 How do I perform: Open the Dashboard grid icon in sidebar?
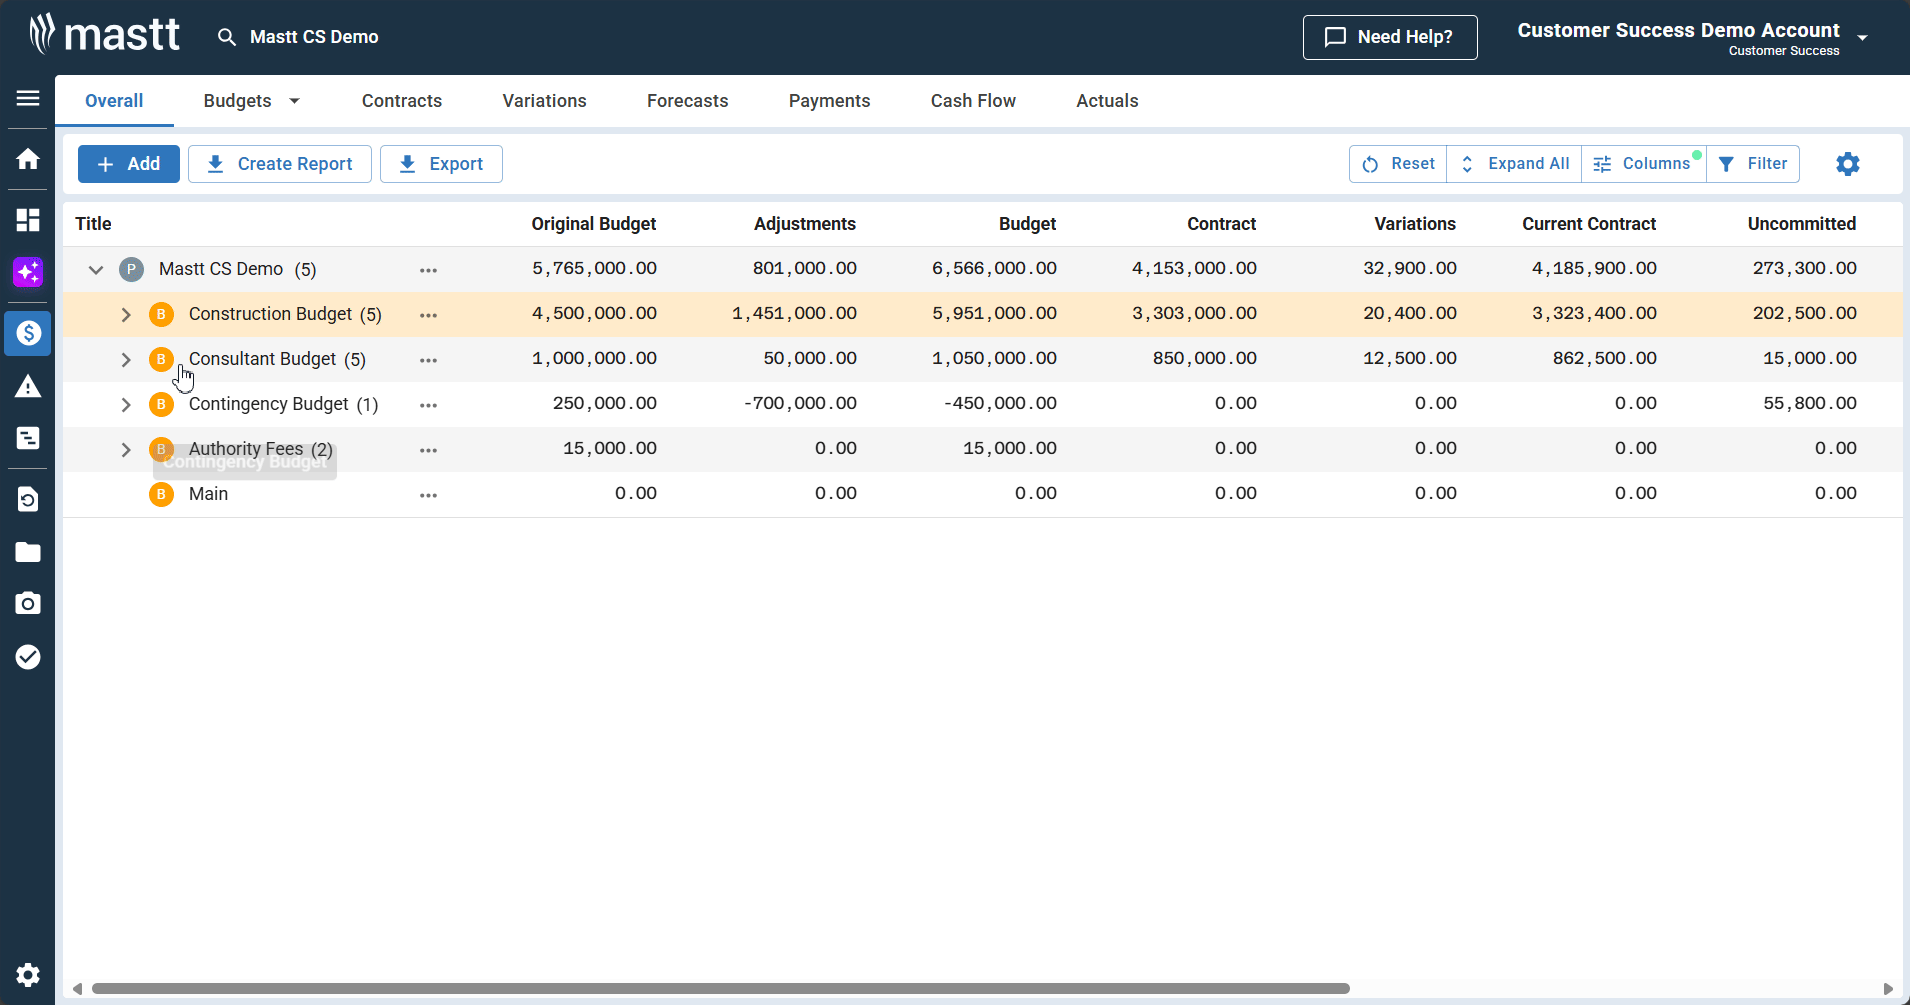[28, 220]
